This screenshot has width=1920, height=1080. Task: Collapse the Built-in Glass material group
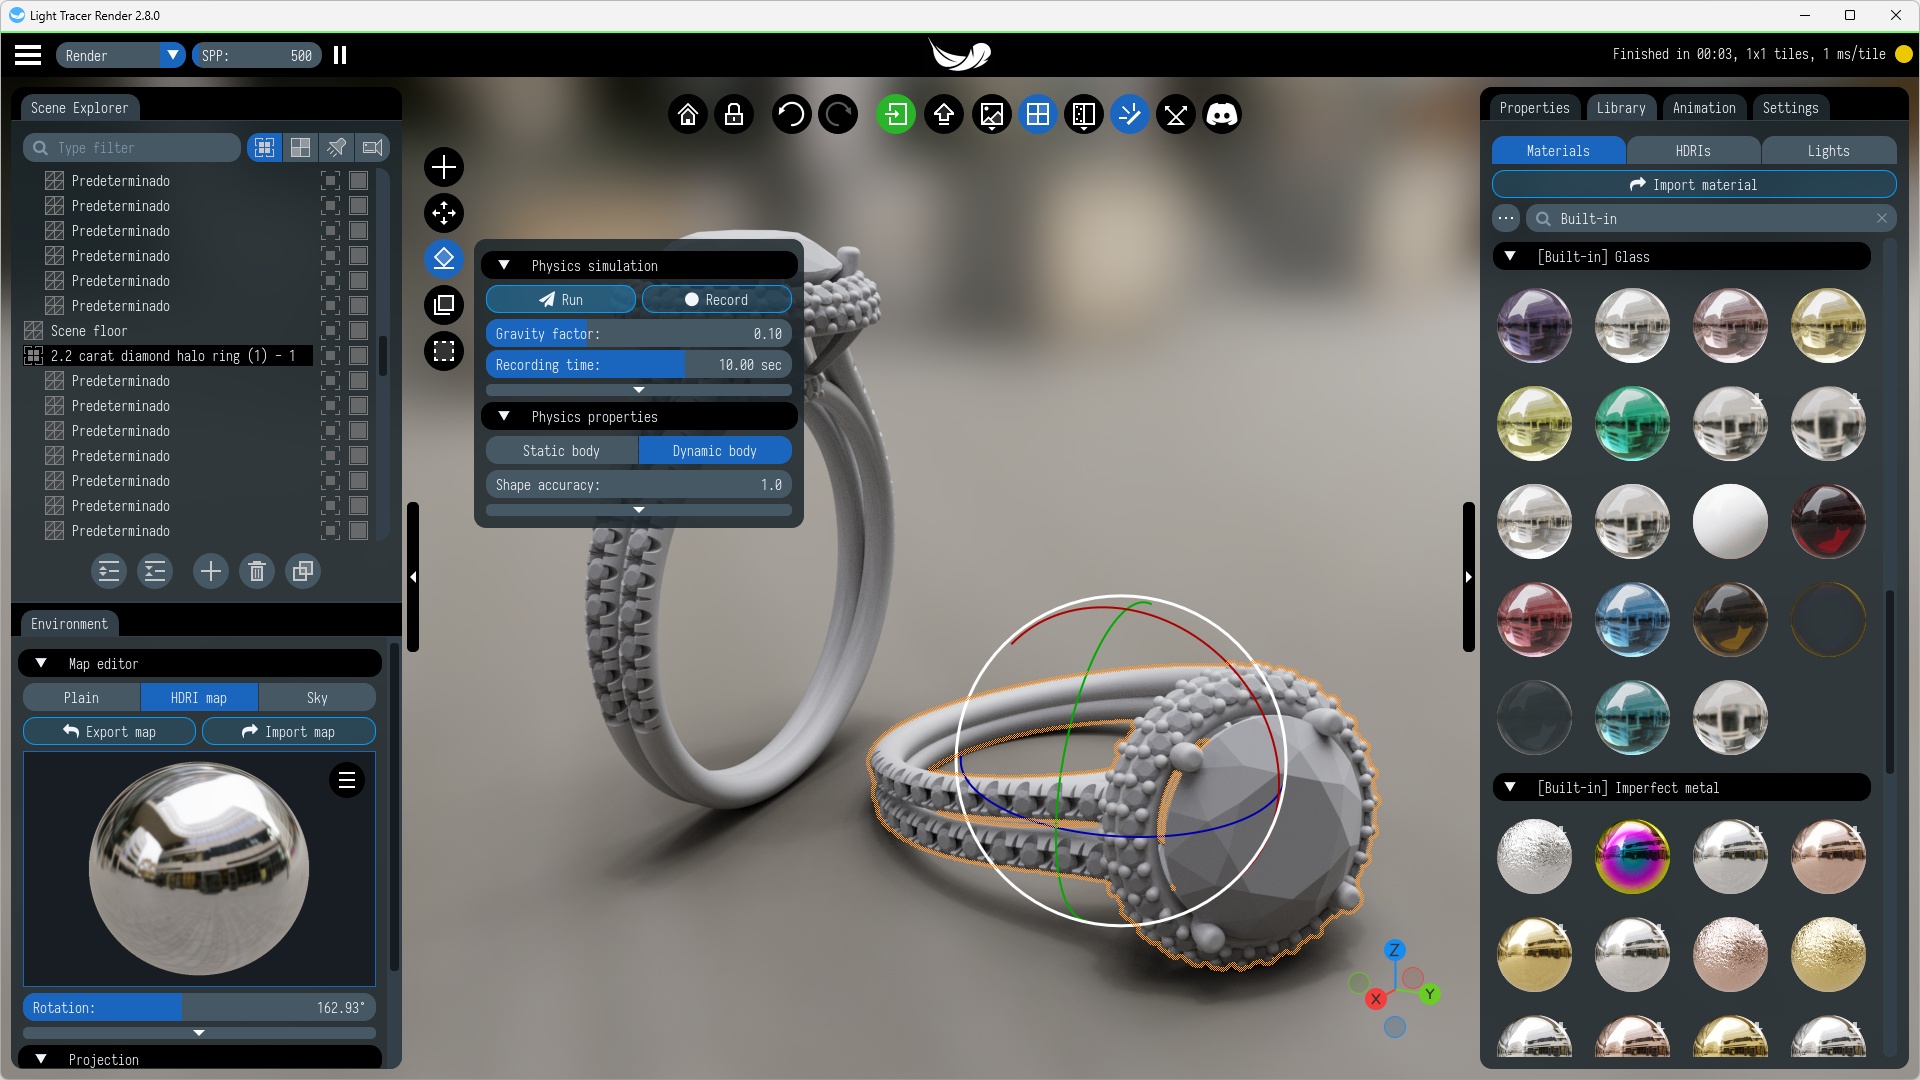point(1510,257)
